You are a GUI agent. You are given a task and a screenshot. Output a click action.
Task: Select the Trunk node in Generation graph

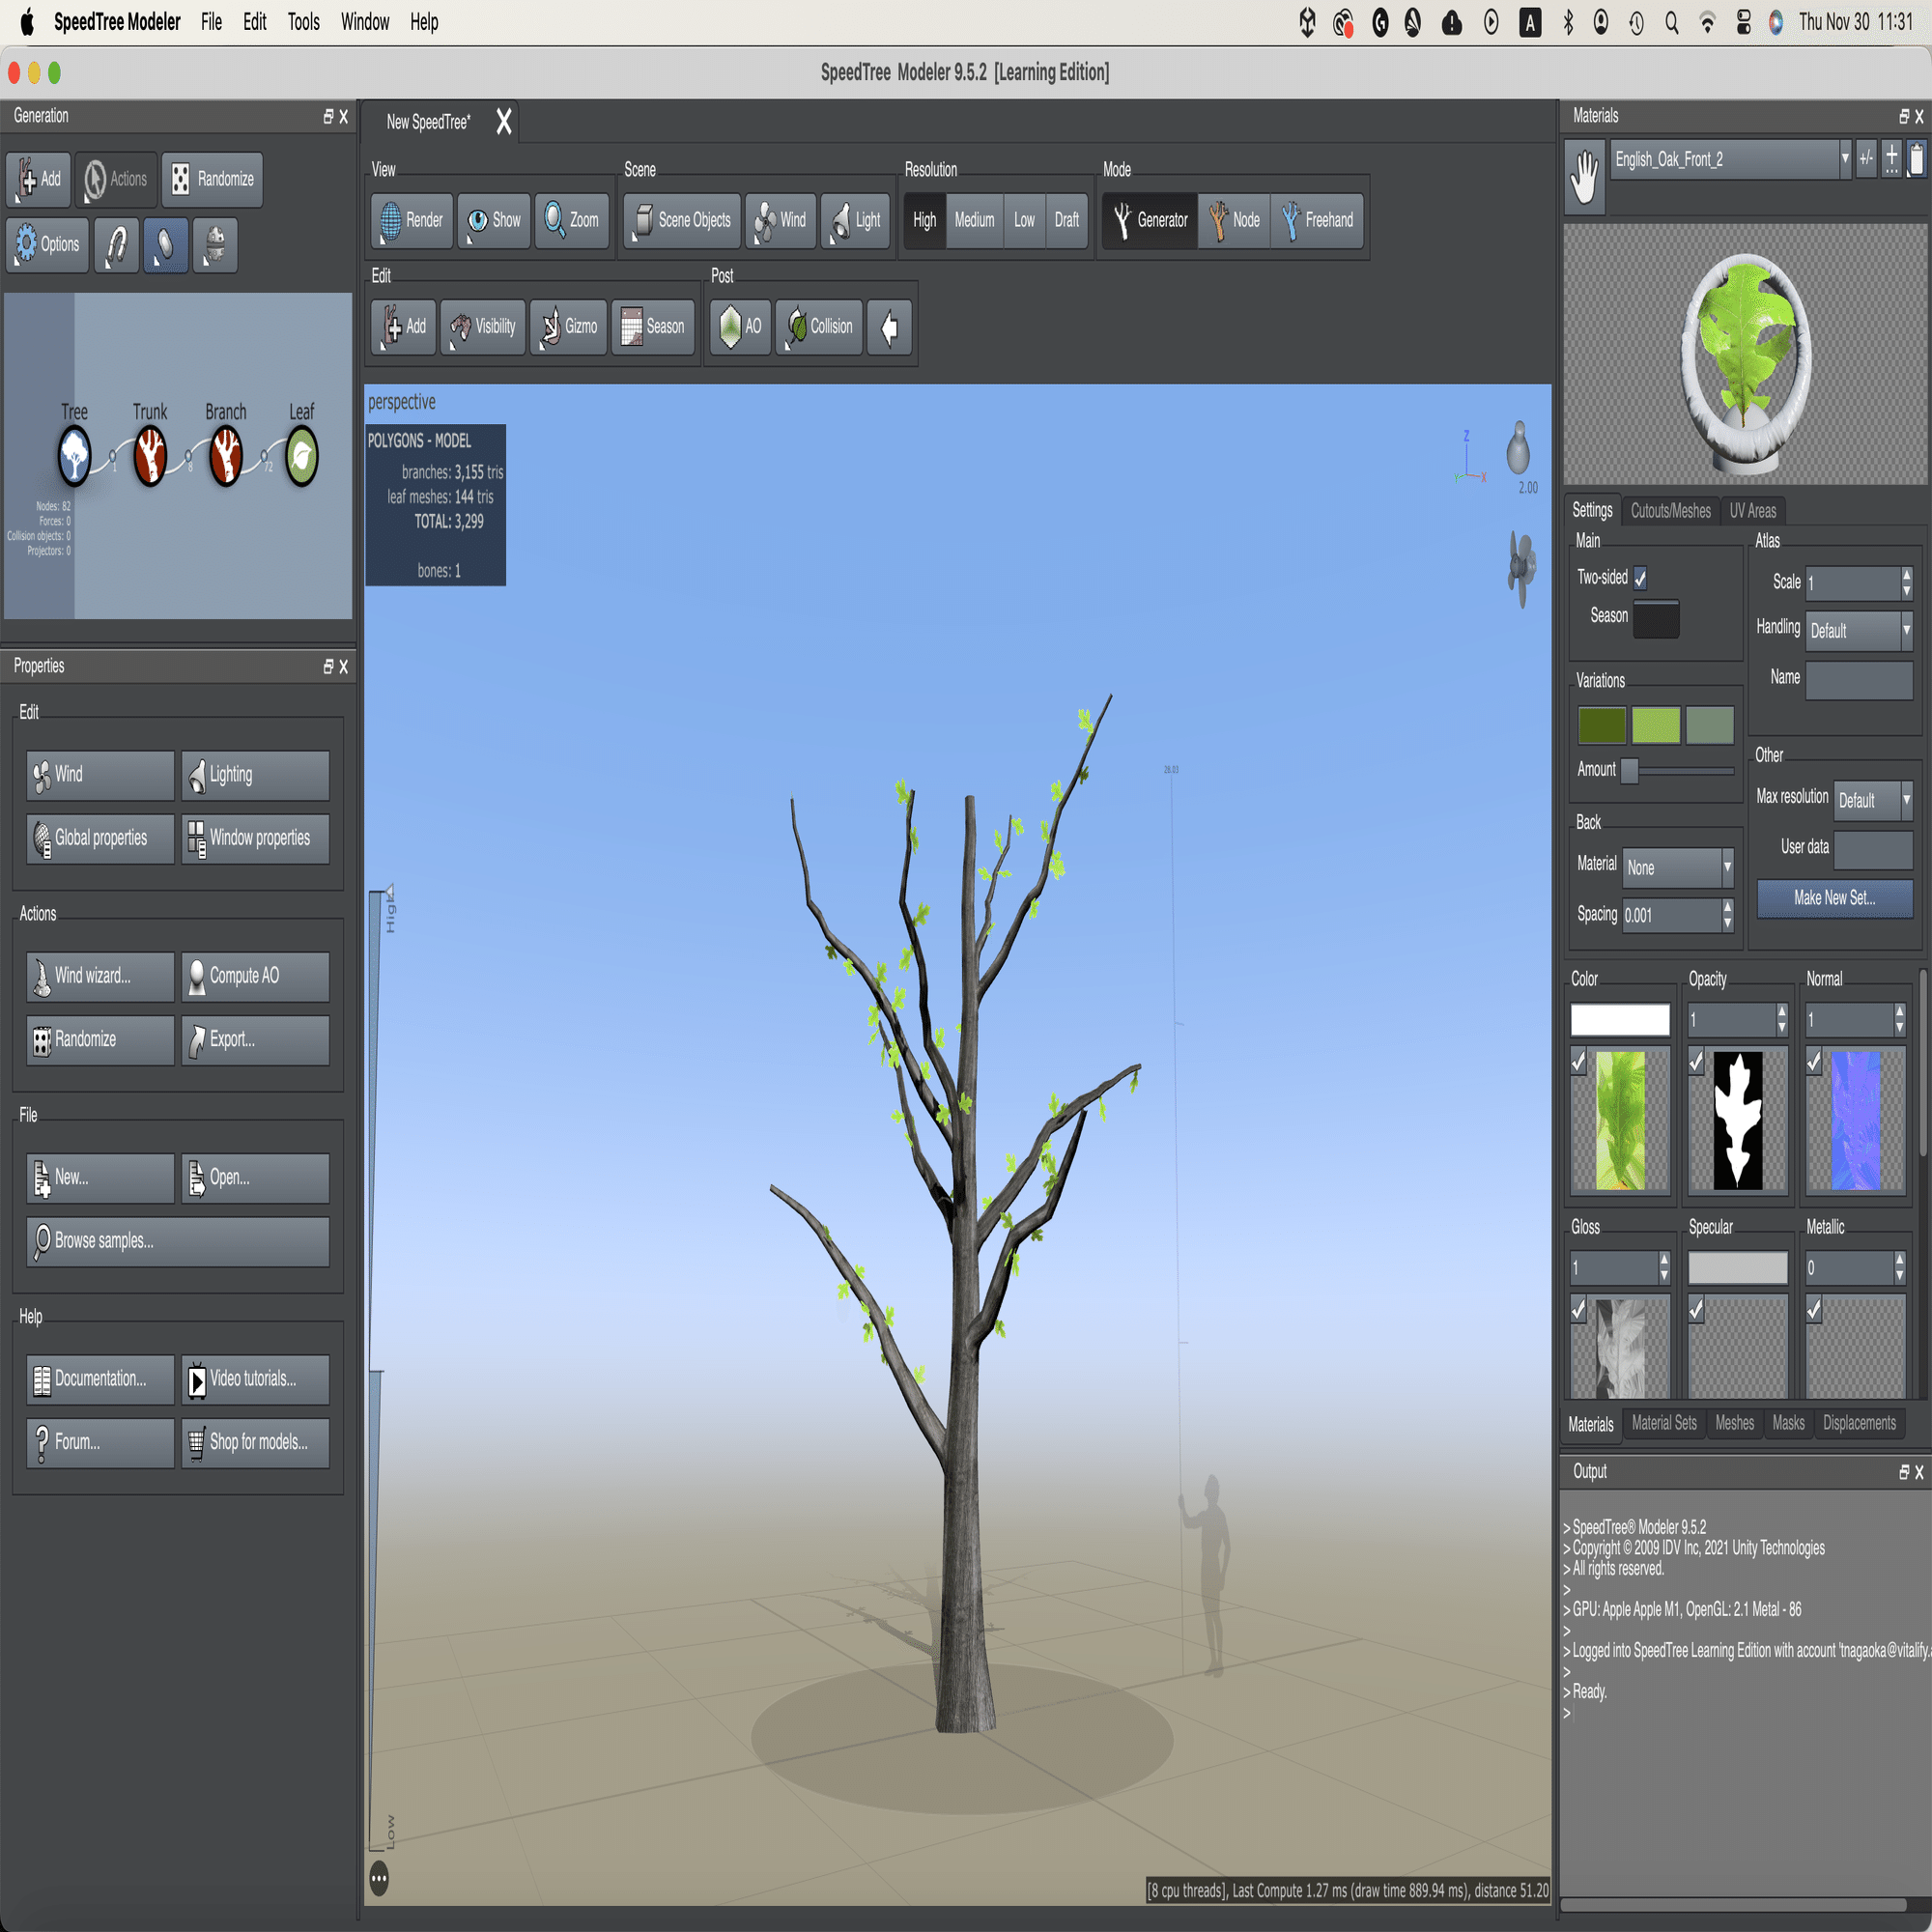(x=150, y=456)
